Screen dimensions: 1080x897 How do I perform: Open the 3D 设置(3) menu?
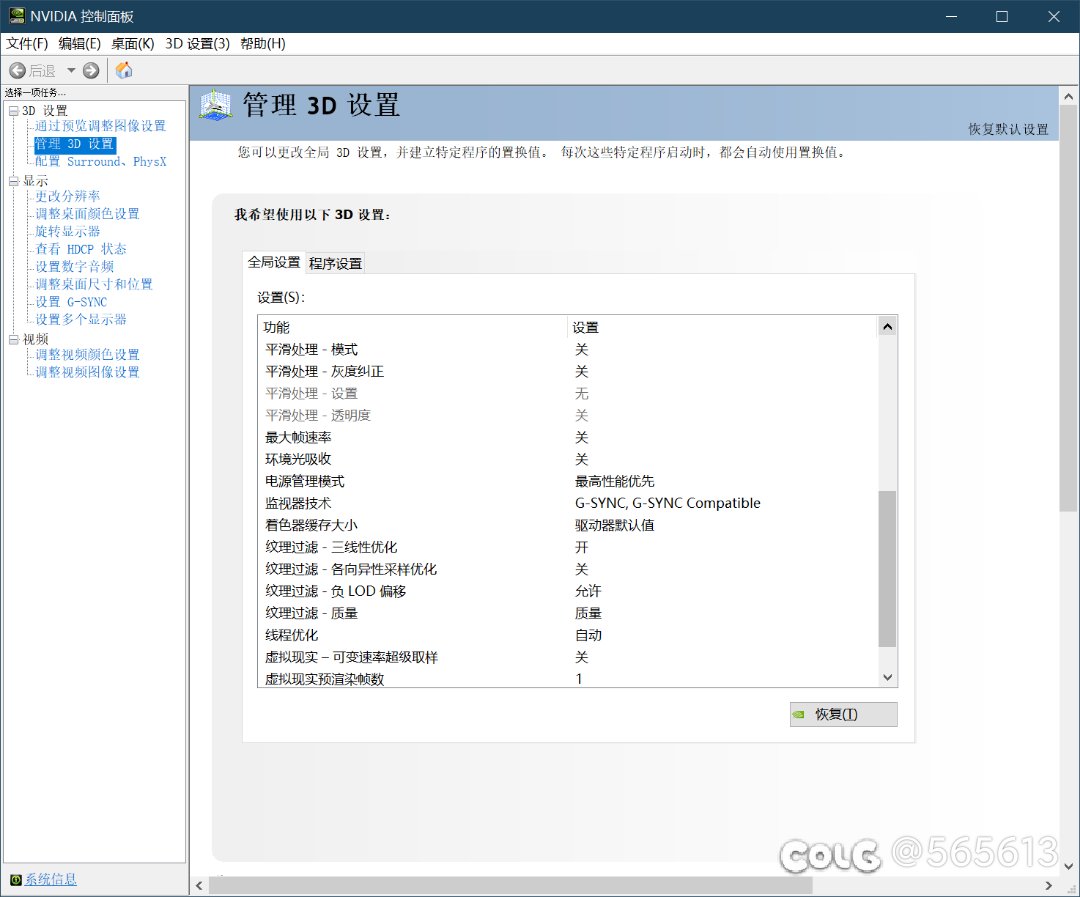198,43
